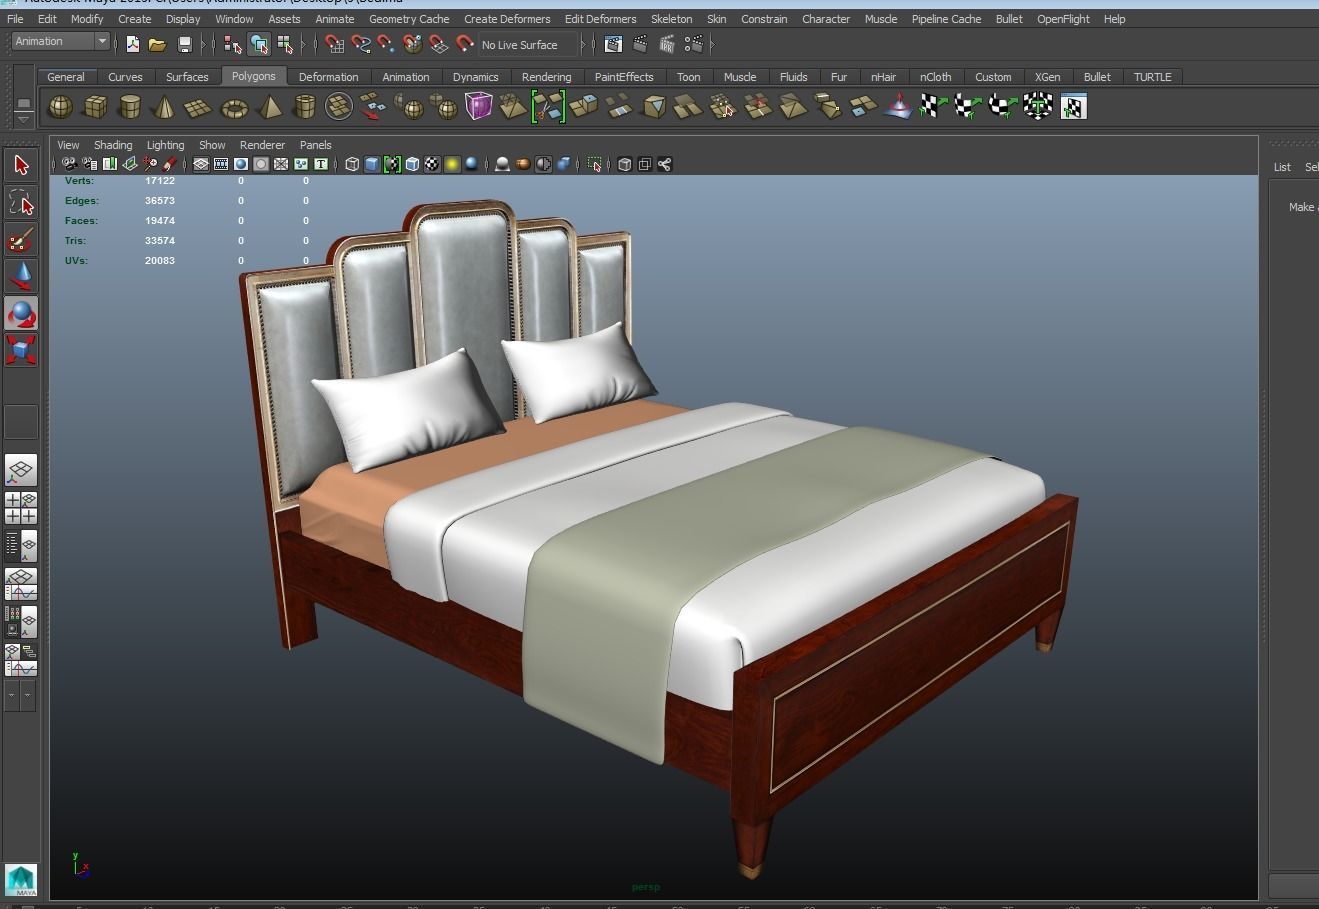This screenshot has width=1319, height=909.
Task: Create a polygon Pyramid from shelf
Action: point(269,106)
